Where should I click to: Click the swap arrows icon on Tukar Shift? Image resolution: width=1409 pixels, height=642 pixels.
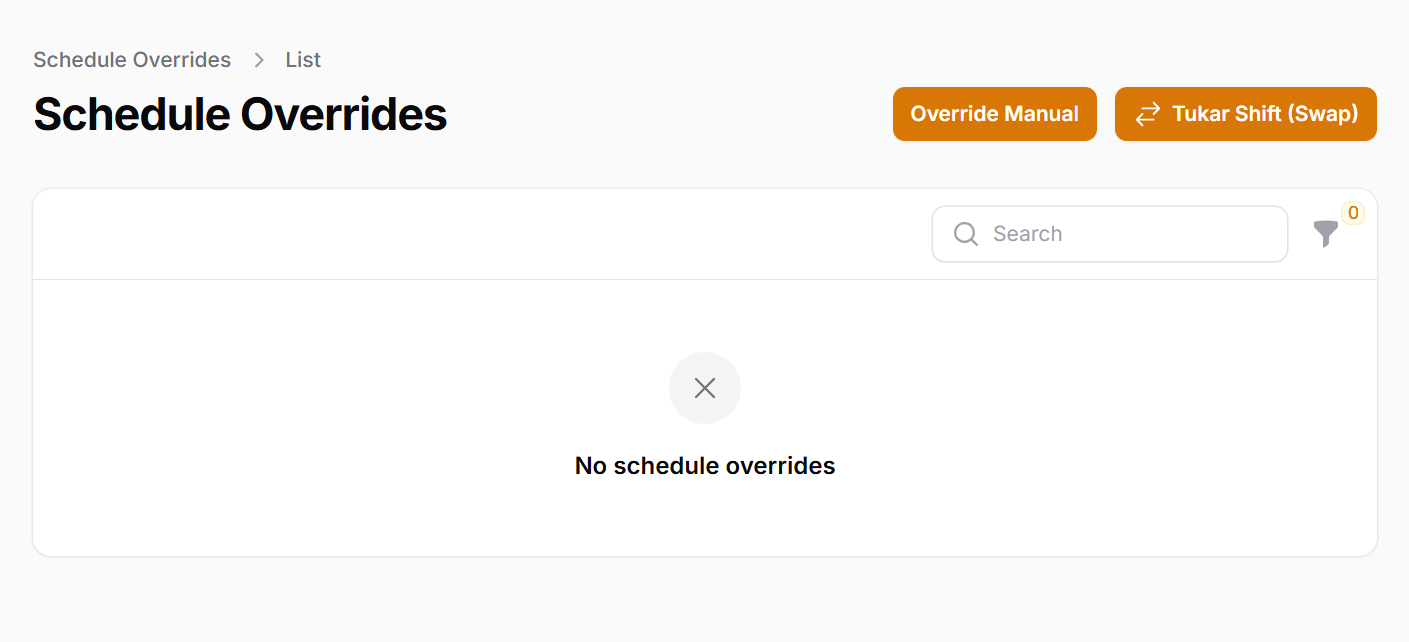point(1147,114)
